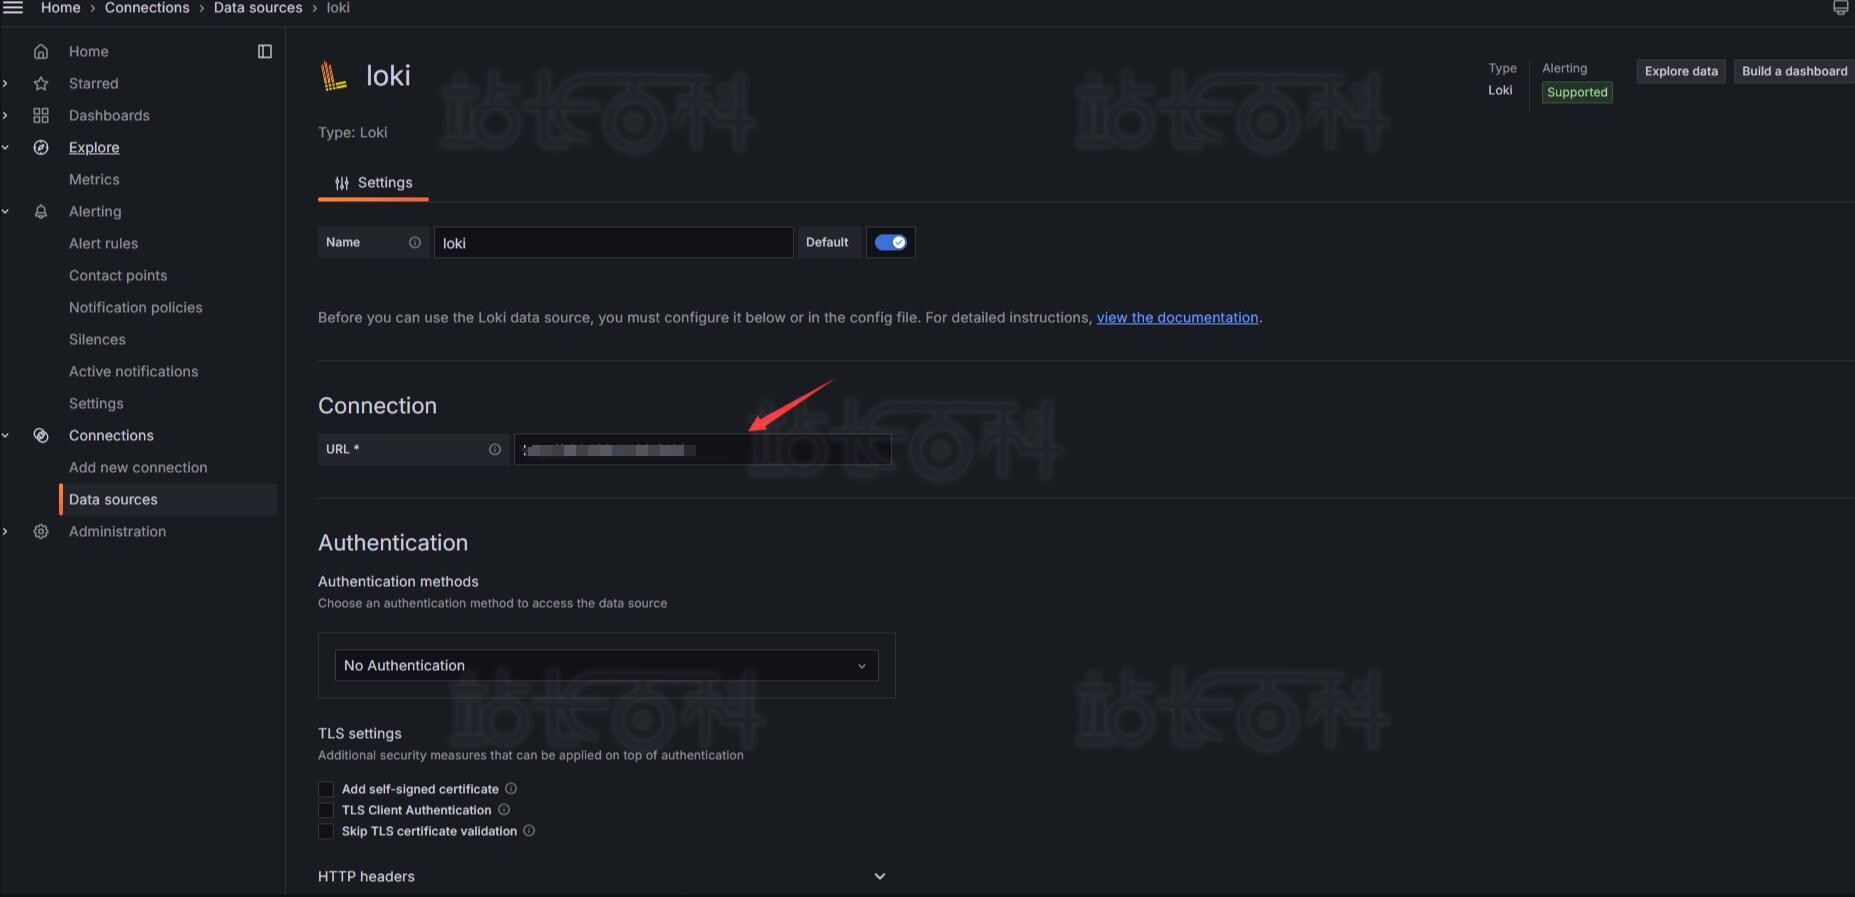
Task: Click the Explore compass icon
Action: point(41,147)
